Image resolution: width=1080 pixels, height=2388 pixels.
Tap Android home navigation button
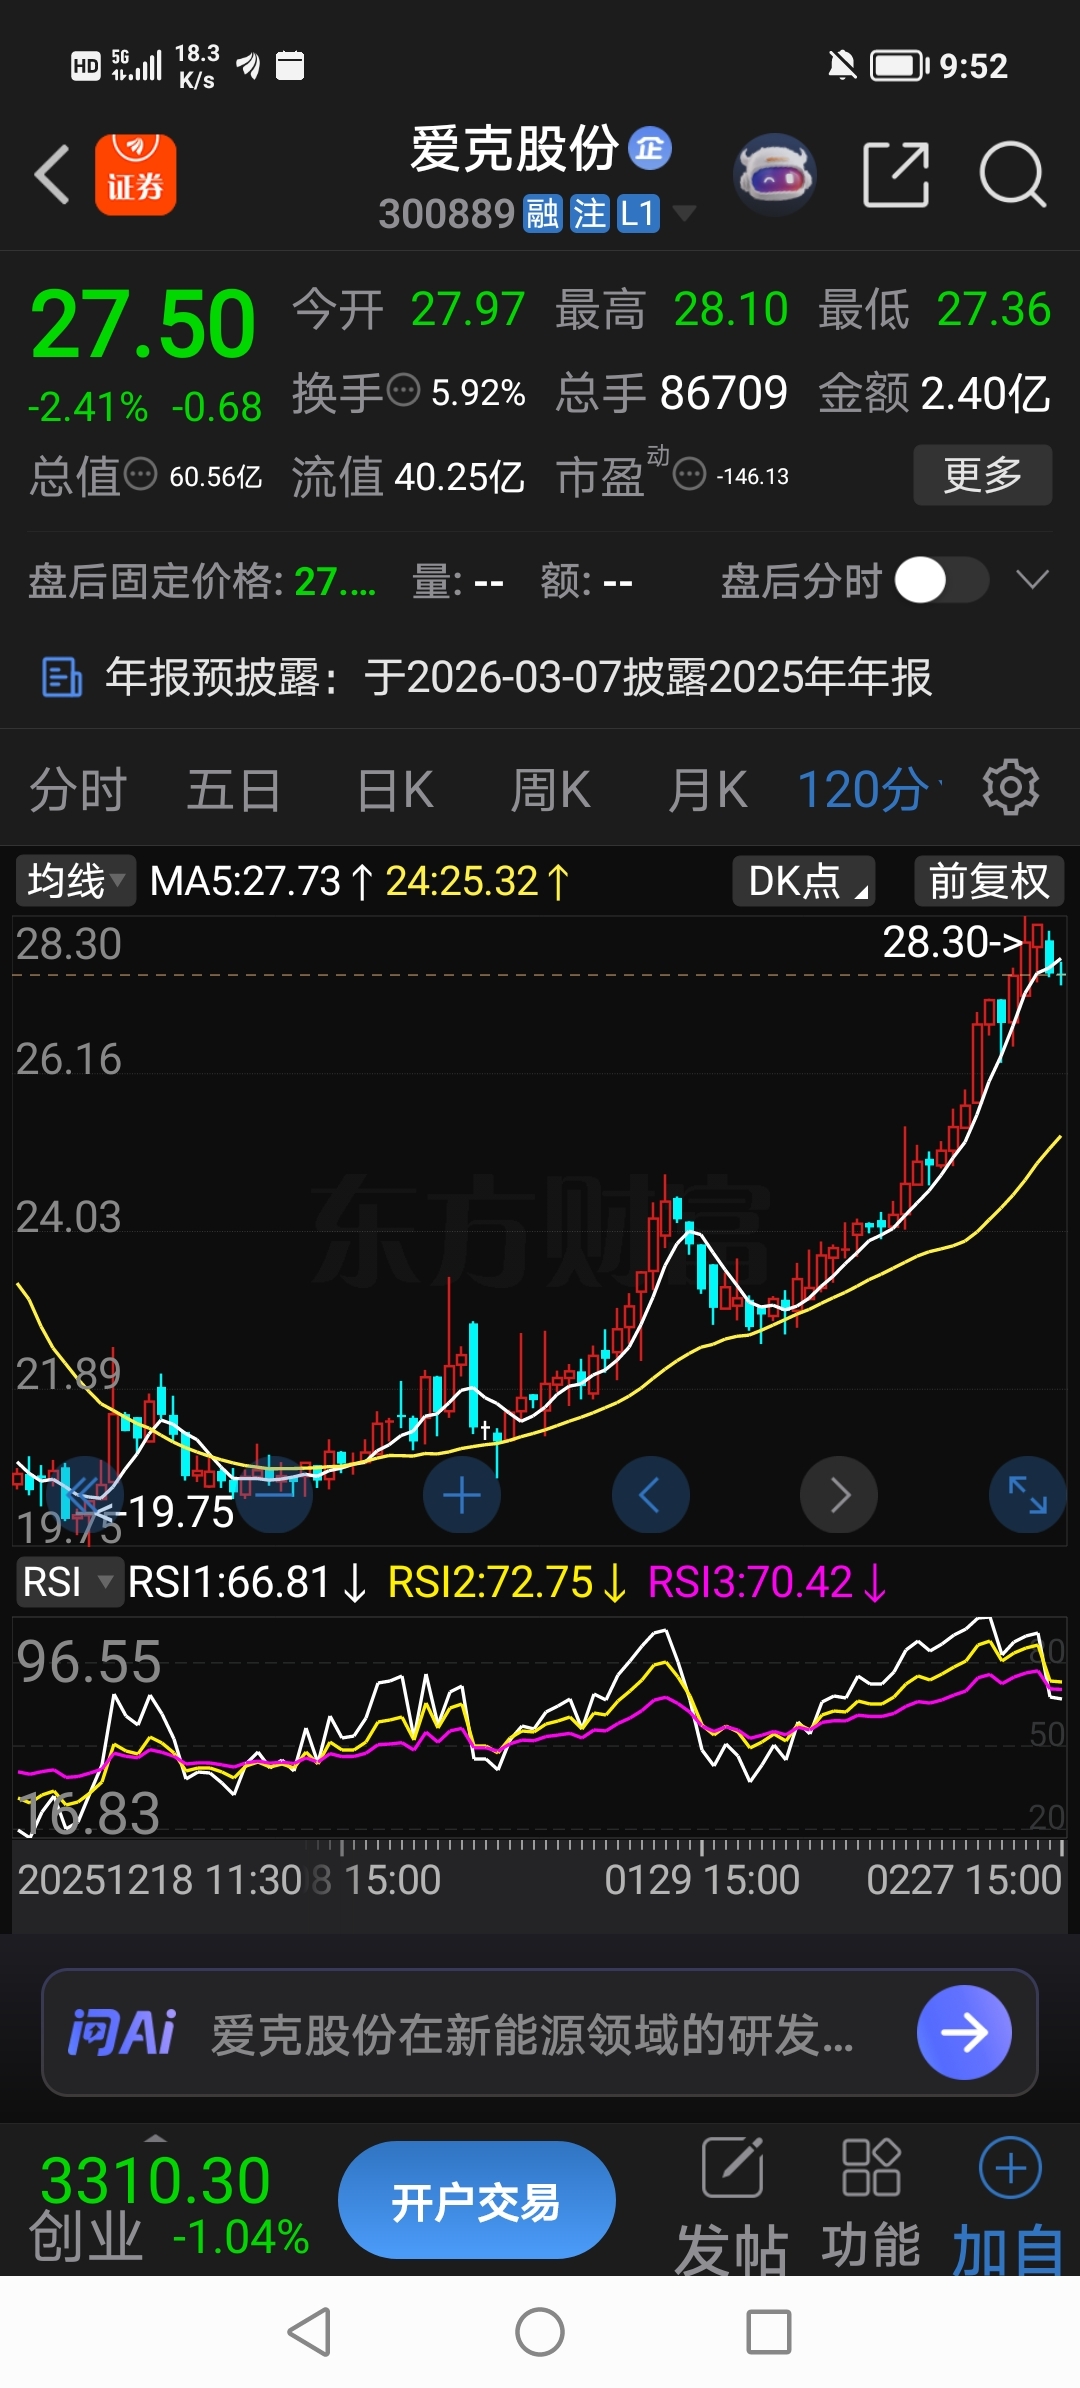(x=540, y=2332)
